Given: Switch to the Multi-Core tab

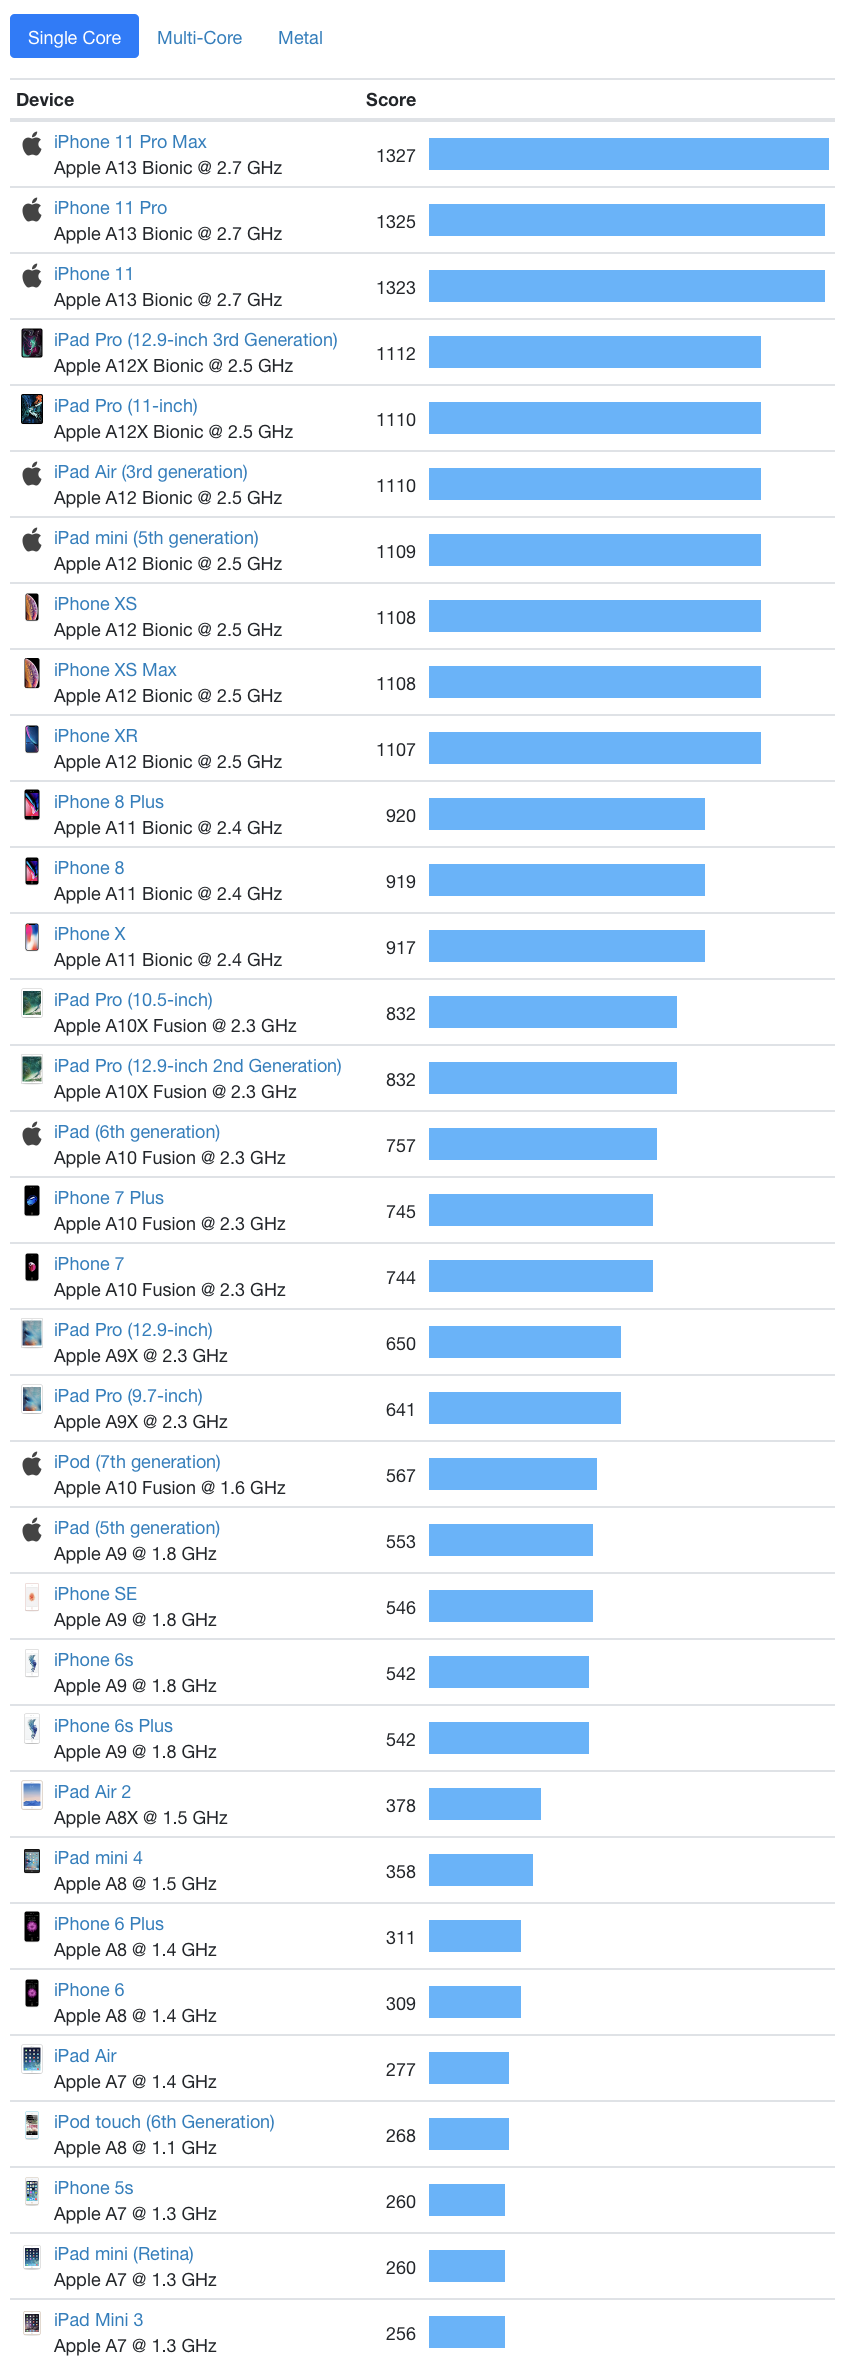Looking at the screenshot, I should (199, 38).
